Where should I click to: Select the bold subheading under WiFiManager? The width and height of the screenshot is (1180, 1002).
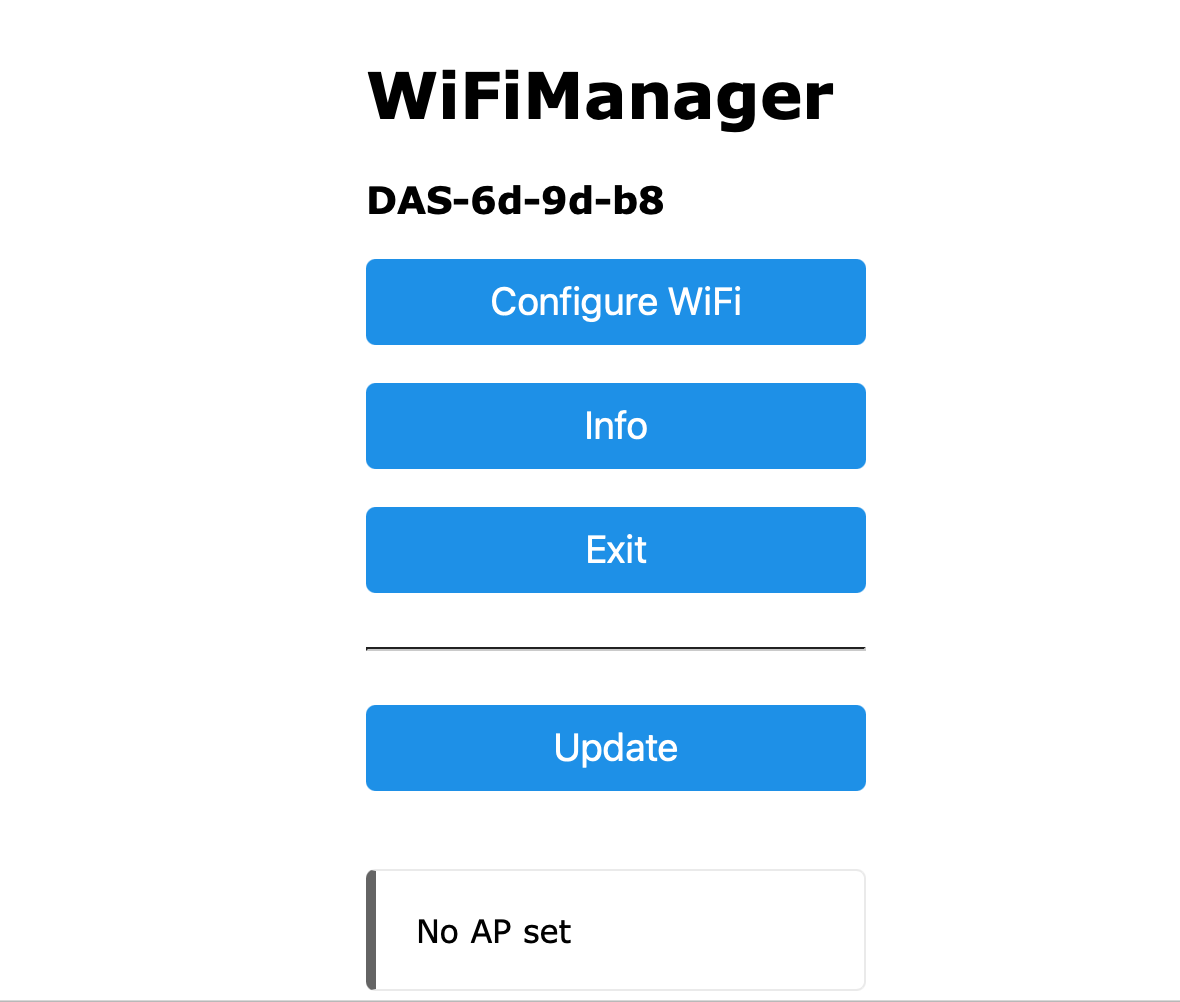pos(515,201)
